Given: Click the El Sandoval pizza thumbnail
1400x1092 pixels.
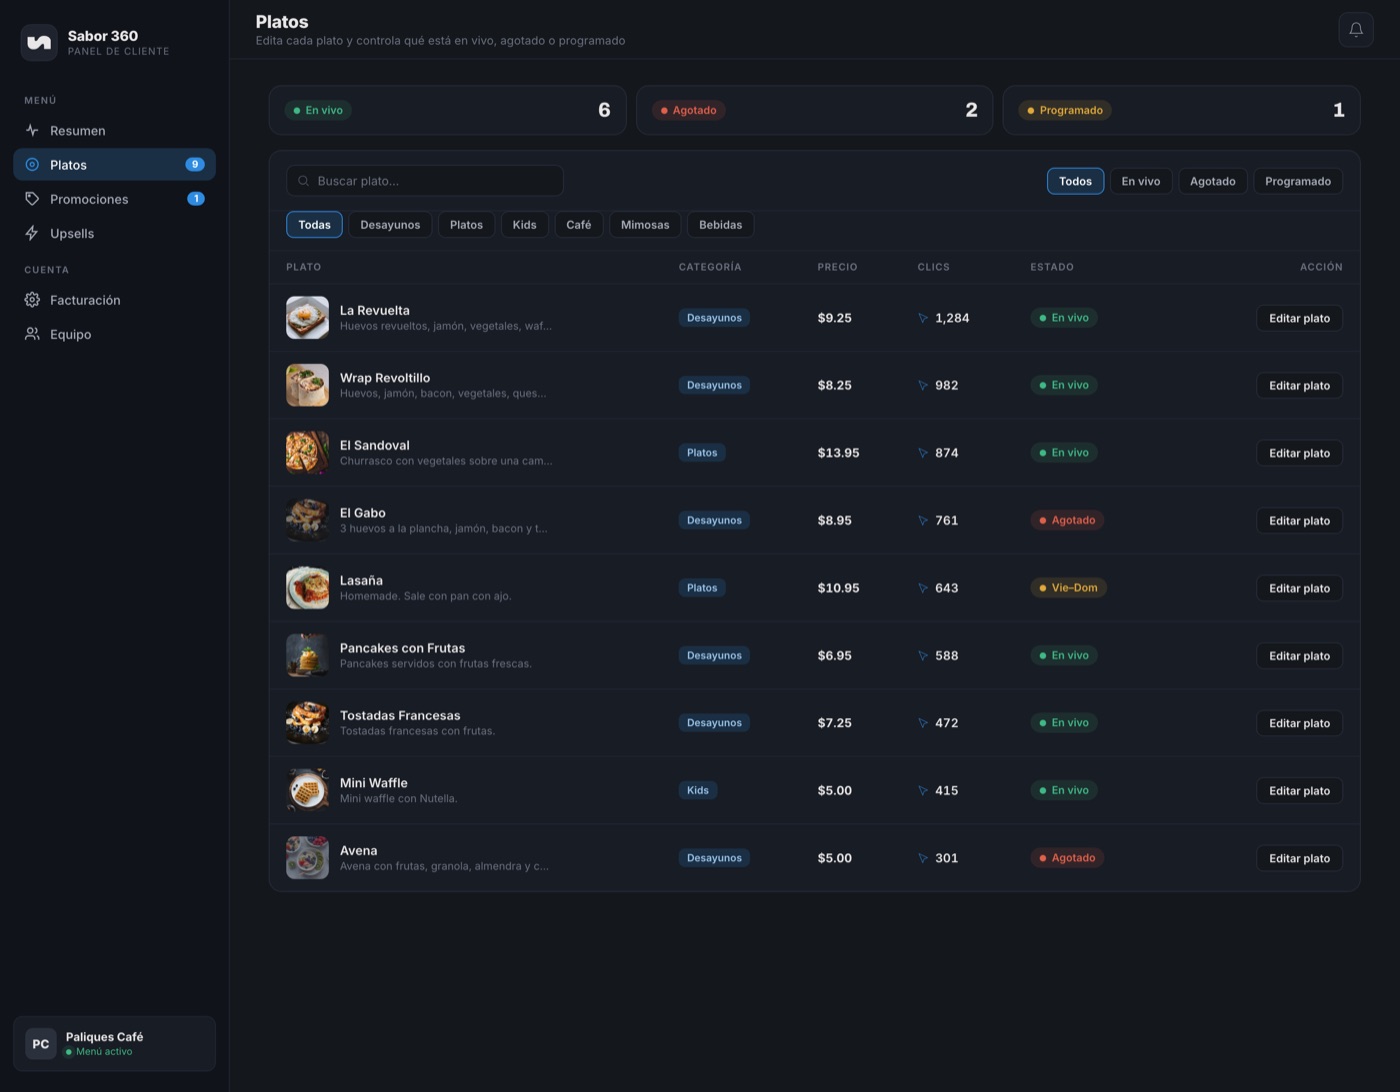Looking at the screenshot, I should (x=307, y=453).
